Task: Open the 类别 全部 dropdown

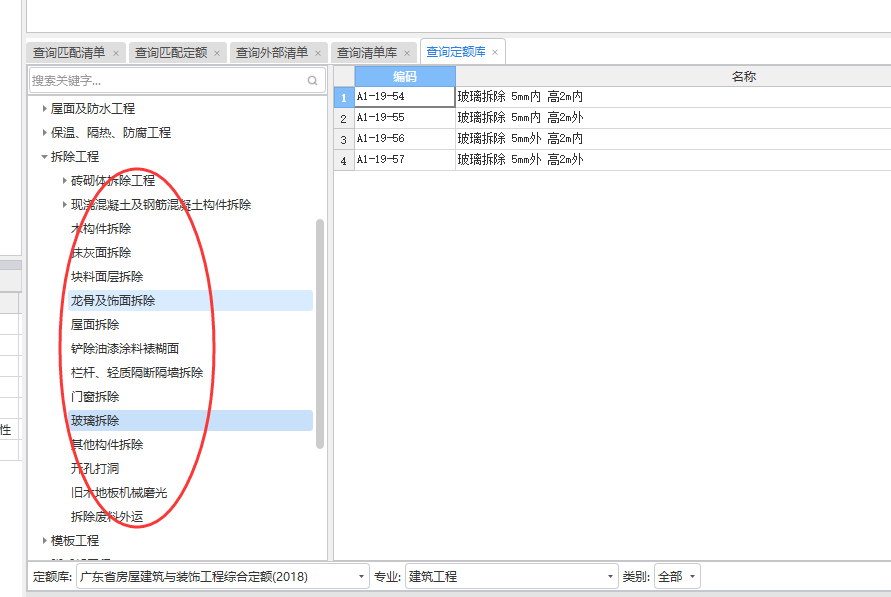Action: 677,577
